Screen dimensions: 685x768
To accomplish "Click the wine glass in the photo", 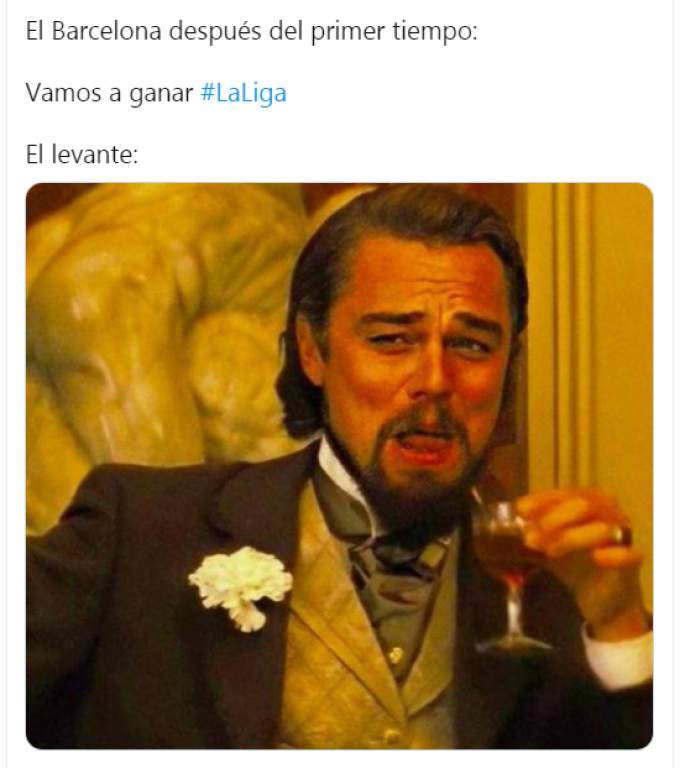I will [507, 572].
